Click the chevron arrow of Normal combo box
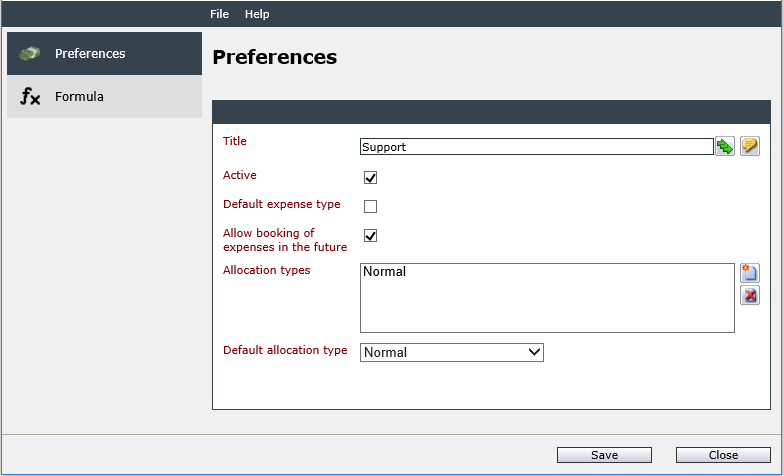783x476 pixels. coord(534,352)
